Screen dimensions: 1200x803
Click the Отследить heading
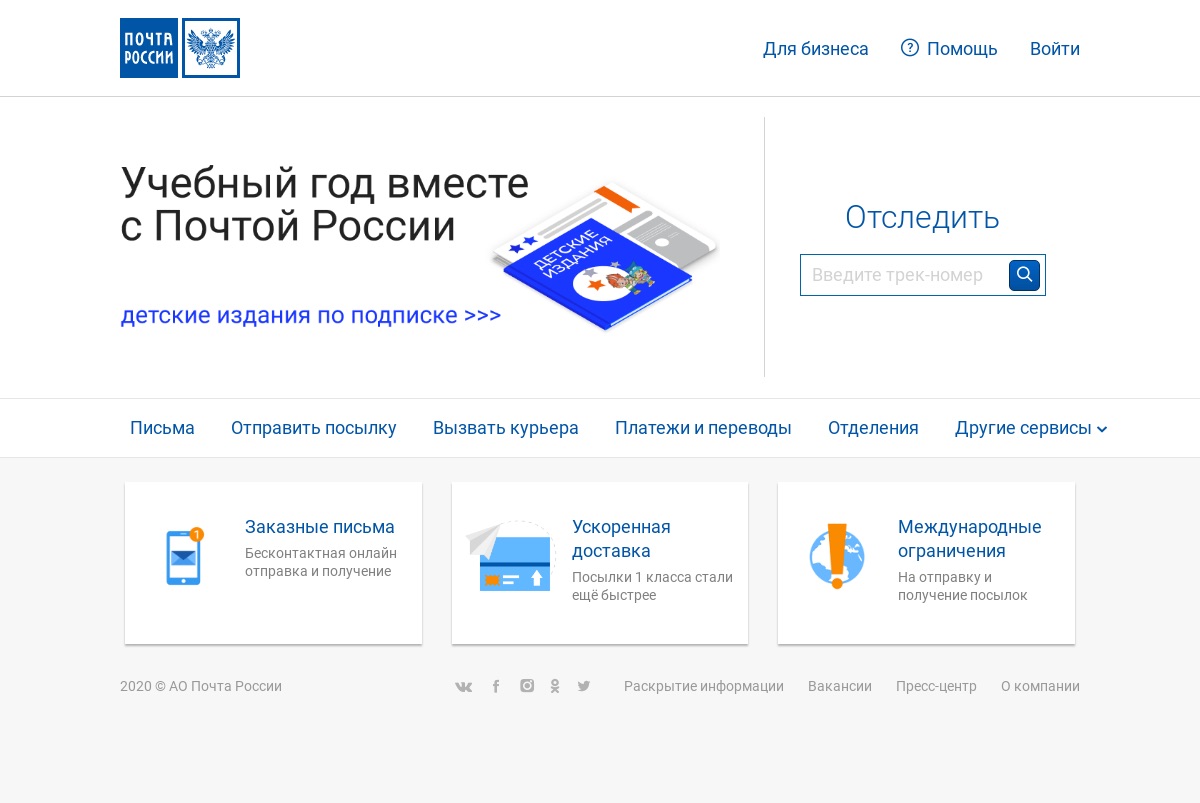[922, 217]
